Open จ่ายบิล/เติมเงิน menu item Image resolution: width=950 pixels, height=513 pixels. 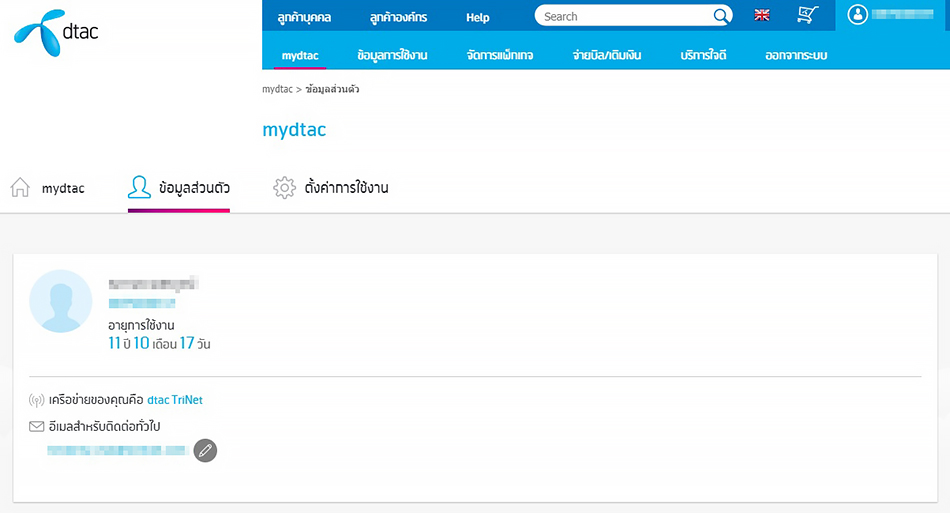point(606,55)
